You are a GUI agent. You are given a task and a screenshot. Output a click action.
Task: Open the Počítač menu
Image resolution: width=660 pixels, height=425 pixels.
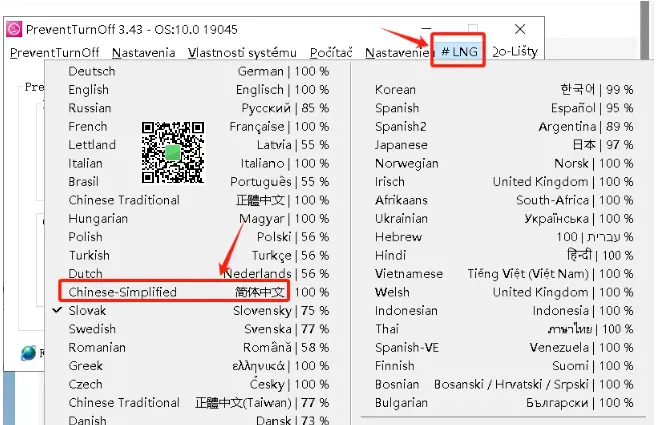[x=331, y=53]
